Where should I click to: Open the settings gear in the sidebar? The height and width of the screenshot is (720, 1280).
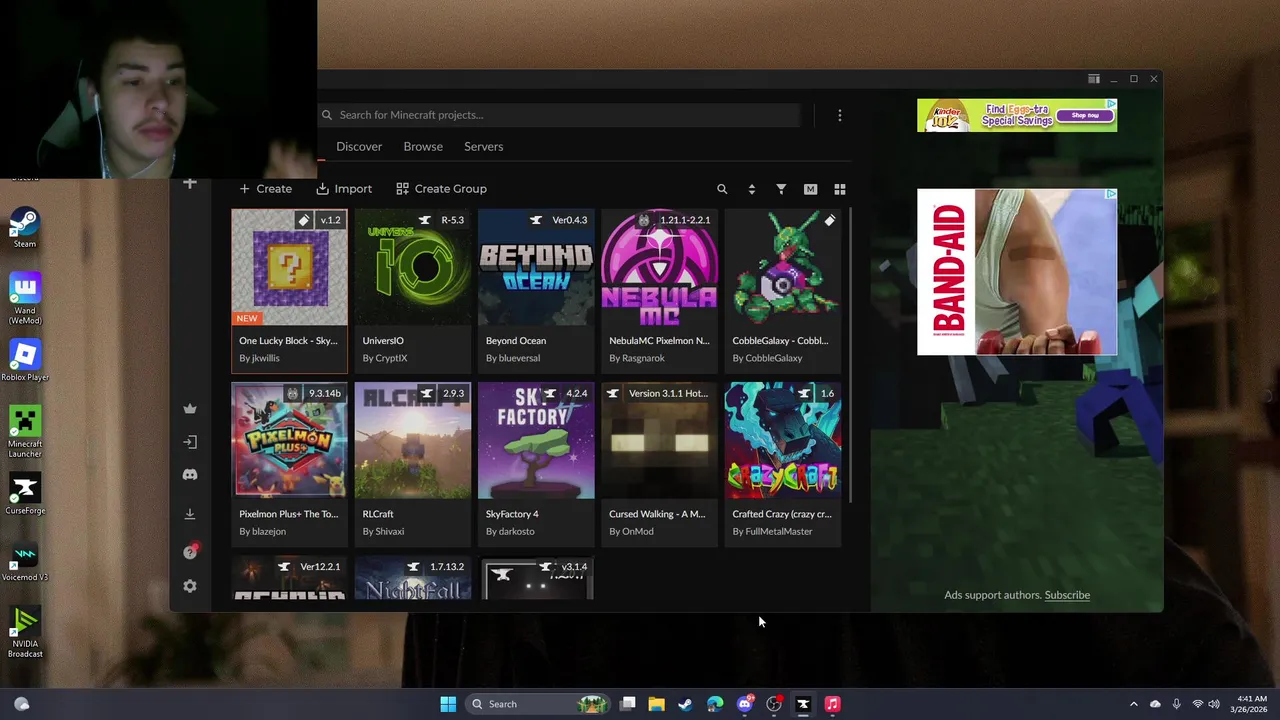pyautogui.click(x=190, y=586)
